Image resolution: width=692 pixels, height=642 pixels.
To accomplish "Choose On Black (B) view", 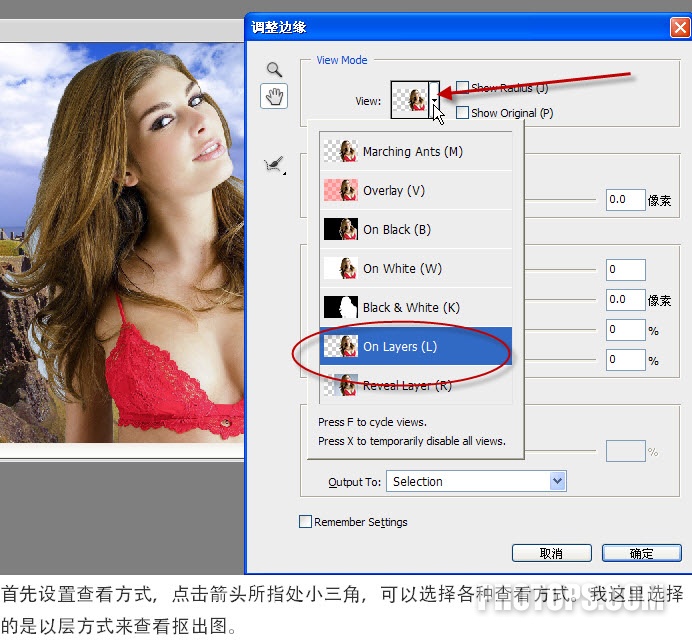I will [x=416, y=229].
